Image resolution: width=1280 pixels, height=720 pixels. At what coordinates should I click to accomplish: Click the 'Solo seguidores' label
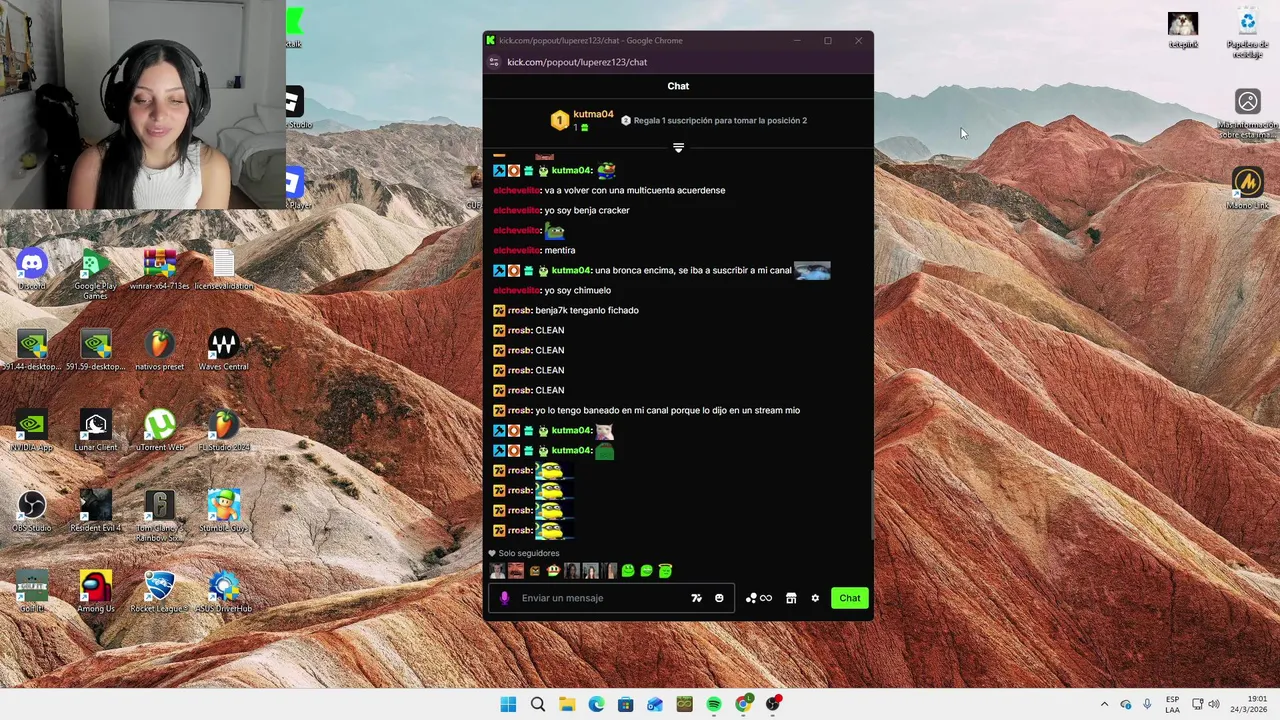(529, 553)
